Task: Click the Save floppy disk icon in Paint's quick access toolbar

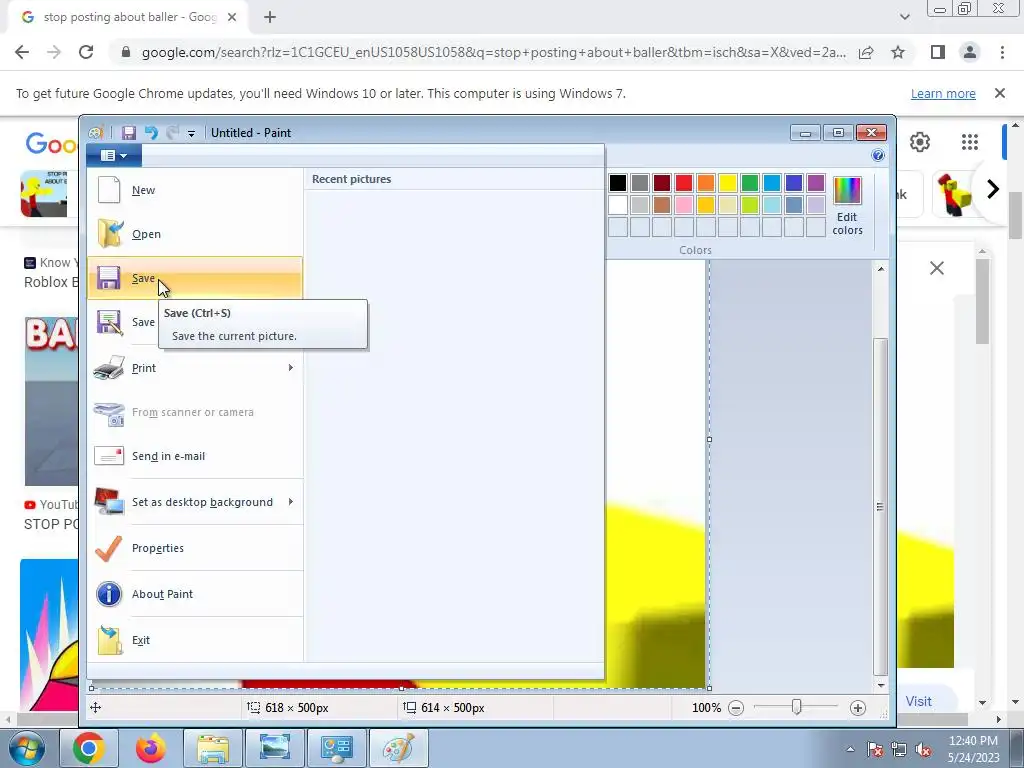Action: [x=129, y=133]
